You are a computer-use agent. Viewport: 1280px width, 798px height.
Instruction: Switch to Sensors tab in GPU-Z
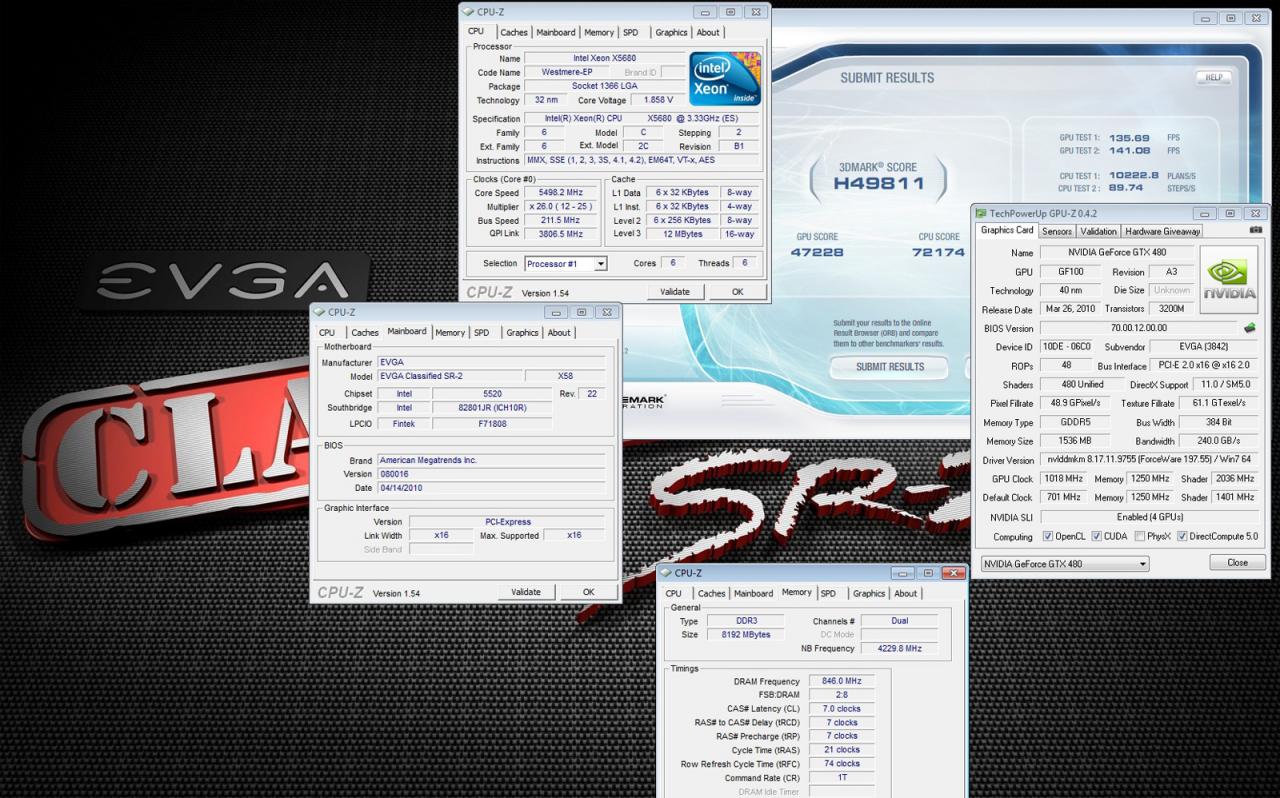pos(1057,231)
